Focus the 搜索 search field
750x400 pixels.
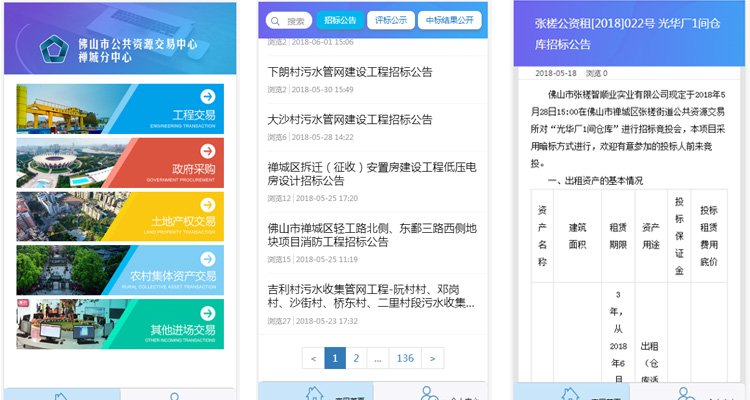pos(289,21)
